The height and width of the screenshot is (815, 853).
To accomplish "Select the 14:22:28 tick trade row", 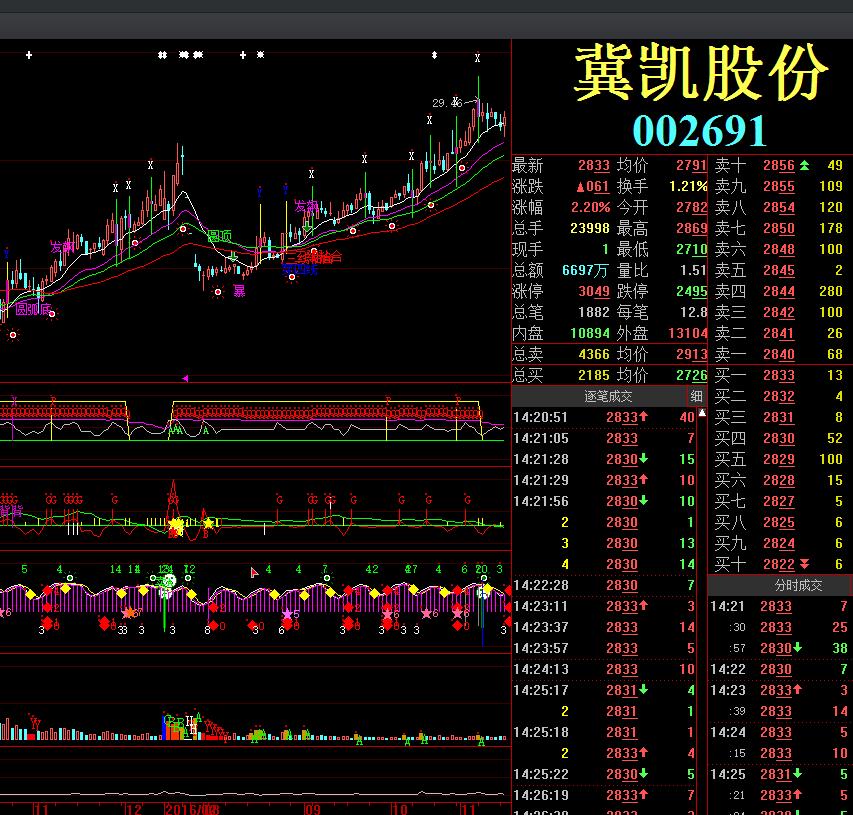I will [x=604, y=585].
